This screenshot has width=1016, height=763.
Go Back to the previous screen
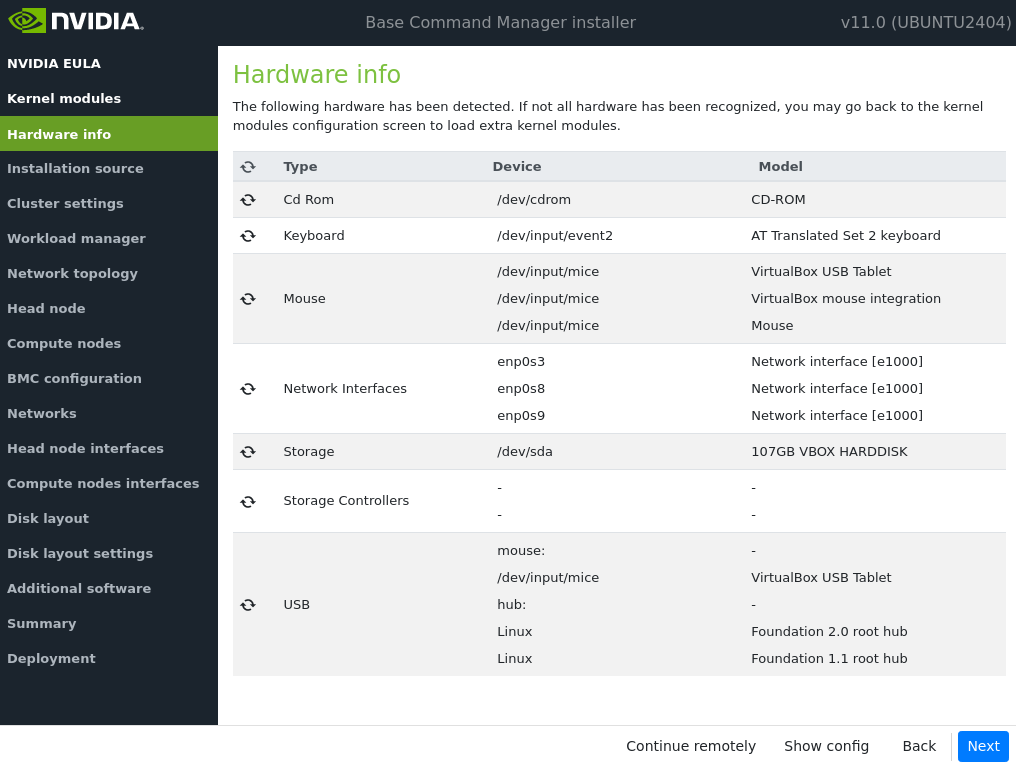click(x=919, y=746)
